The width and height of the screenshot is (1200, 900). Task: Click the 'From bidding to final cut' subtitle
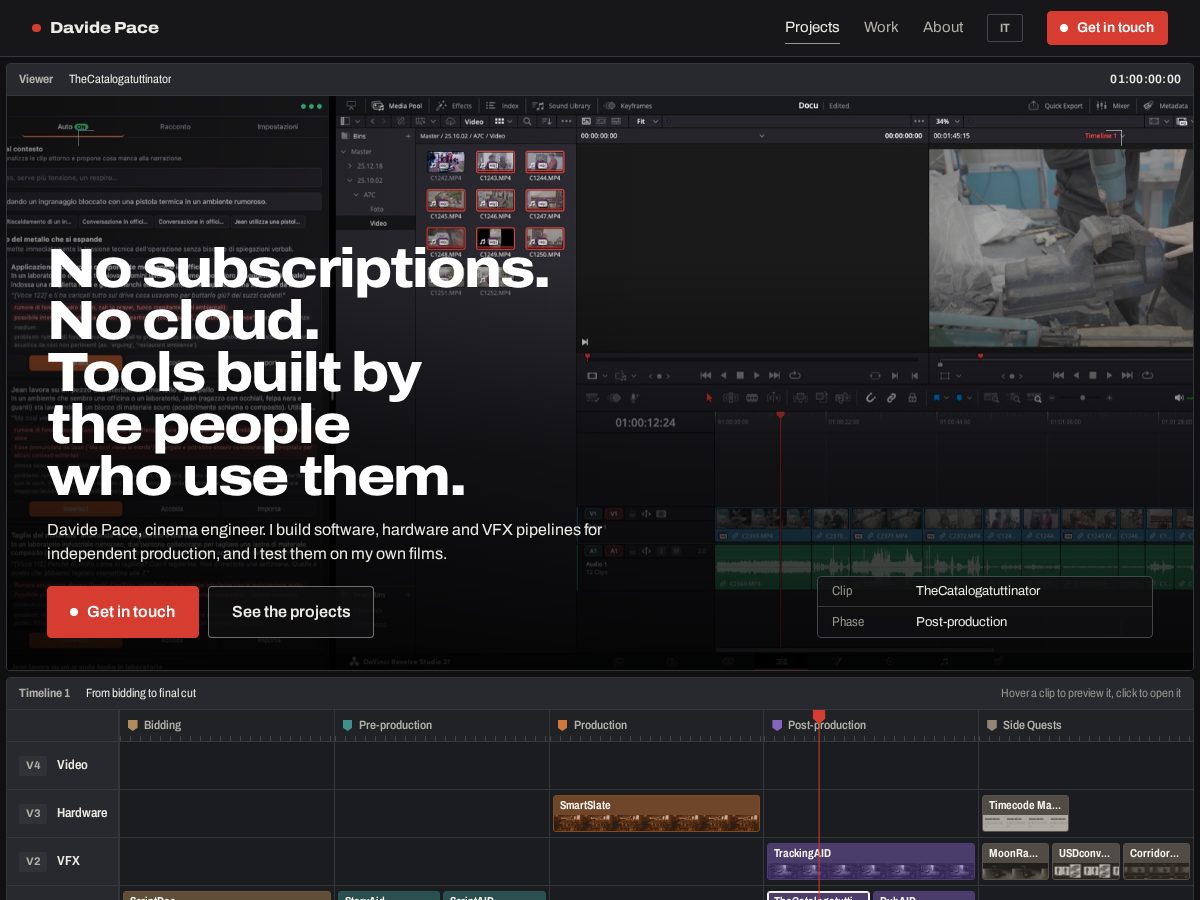[141, 693]
